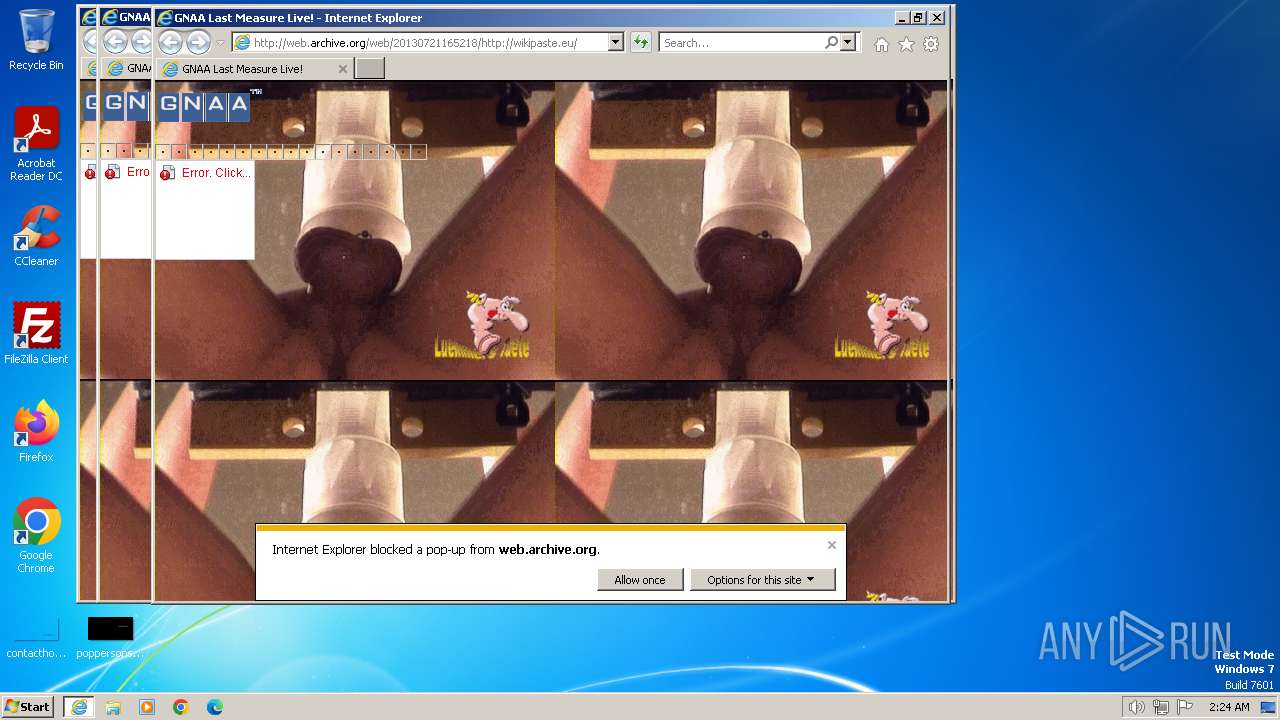Viewport: 1280px width, 720px height.
Task: Open Firefox desktop shortcut
Action: (36, 432)
